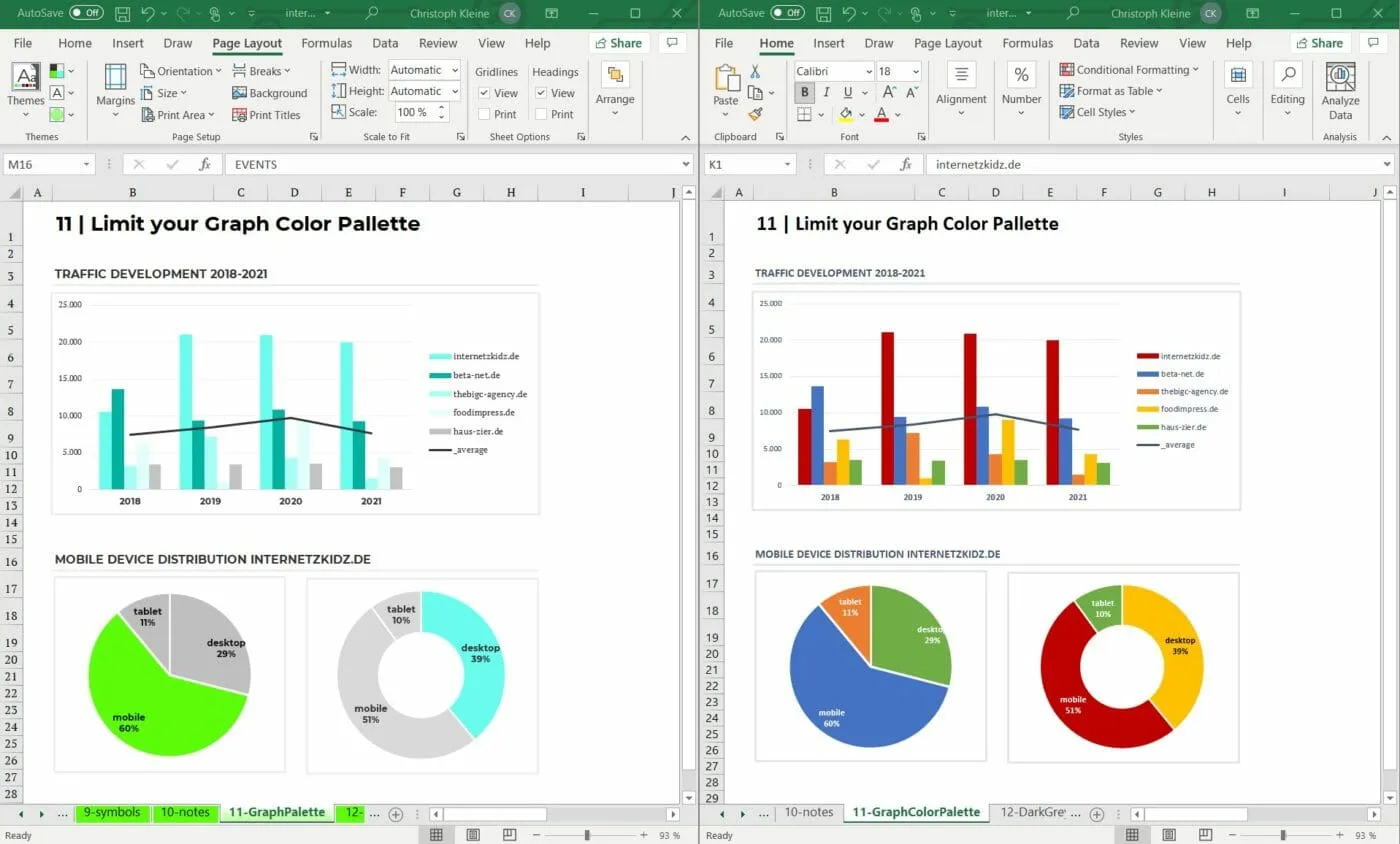The width and height of the screenshot is (1400, 844).
Task: Open the font size dropdown showing 18
Action: 898,71
